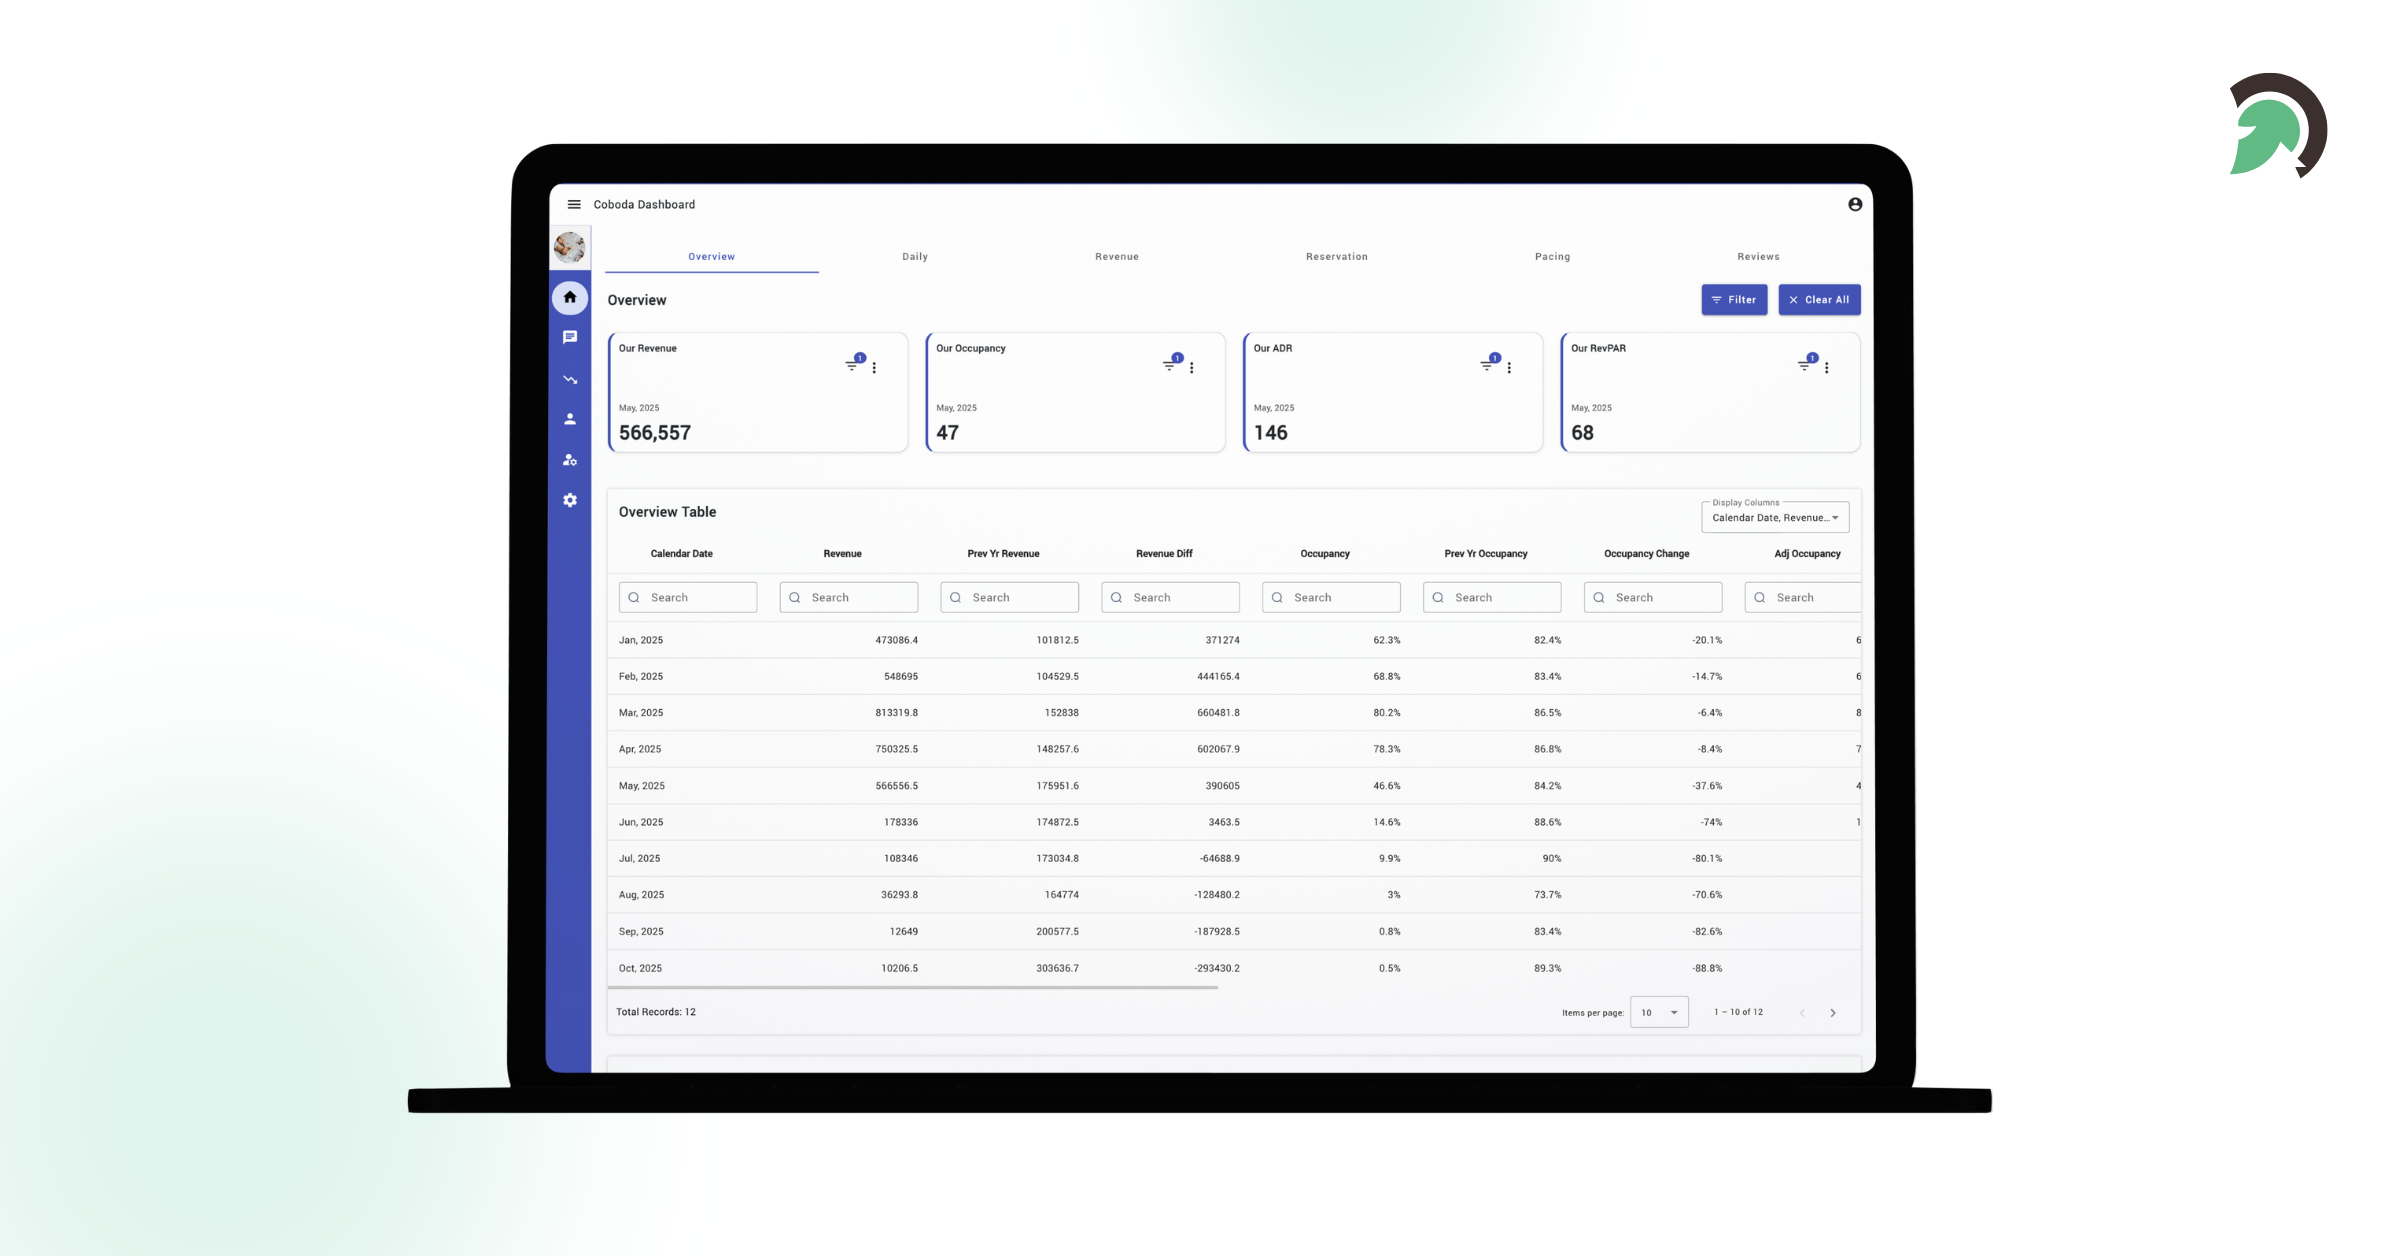2400x1256 pixels.
Task: Toggle the navigation drawer with hamburger icon
Action: tap(575, 203)
